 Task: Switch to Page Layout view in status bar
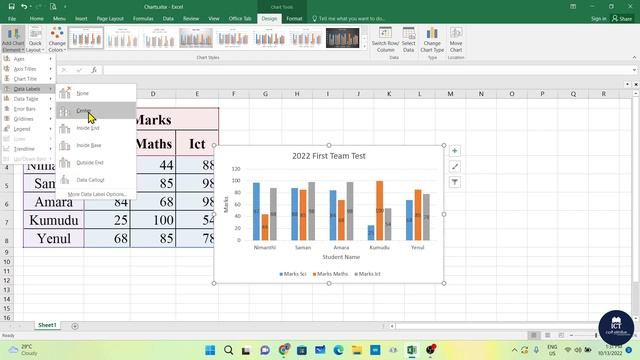(547, 335)
